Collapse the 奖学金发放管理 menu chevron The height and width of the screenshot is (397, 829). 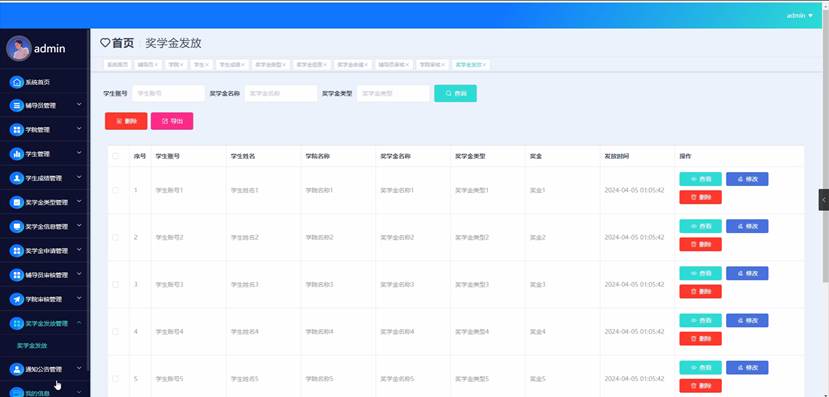click(x=79, y=322)
